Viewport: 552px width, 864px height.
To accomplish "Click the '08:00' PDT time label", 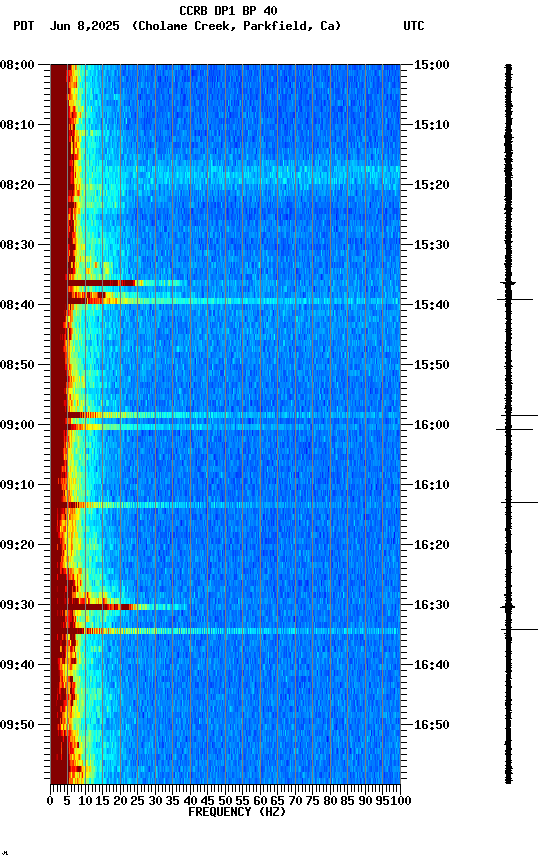I will click(x=17, y=65).
